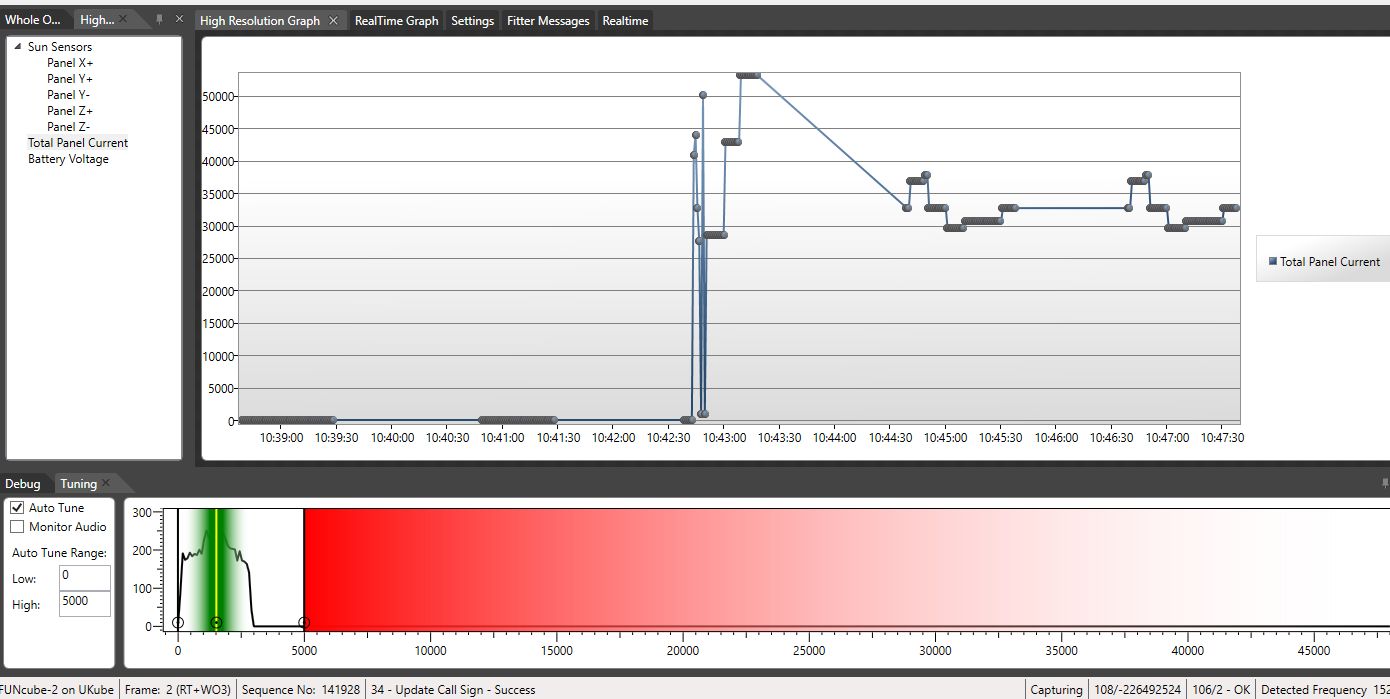This screenshot has width=1390, height=699.
Task: Select Panel X+ in sensor tree
Action: 70,63
